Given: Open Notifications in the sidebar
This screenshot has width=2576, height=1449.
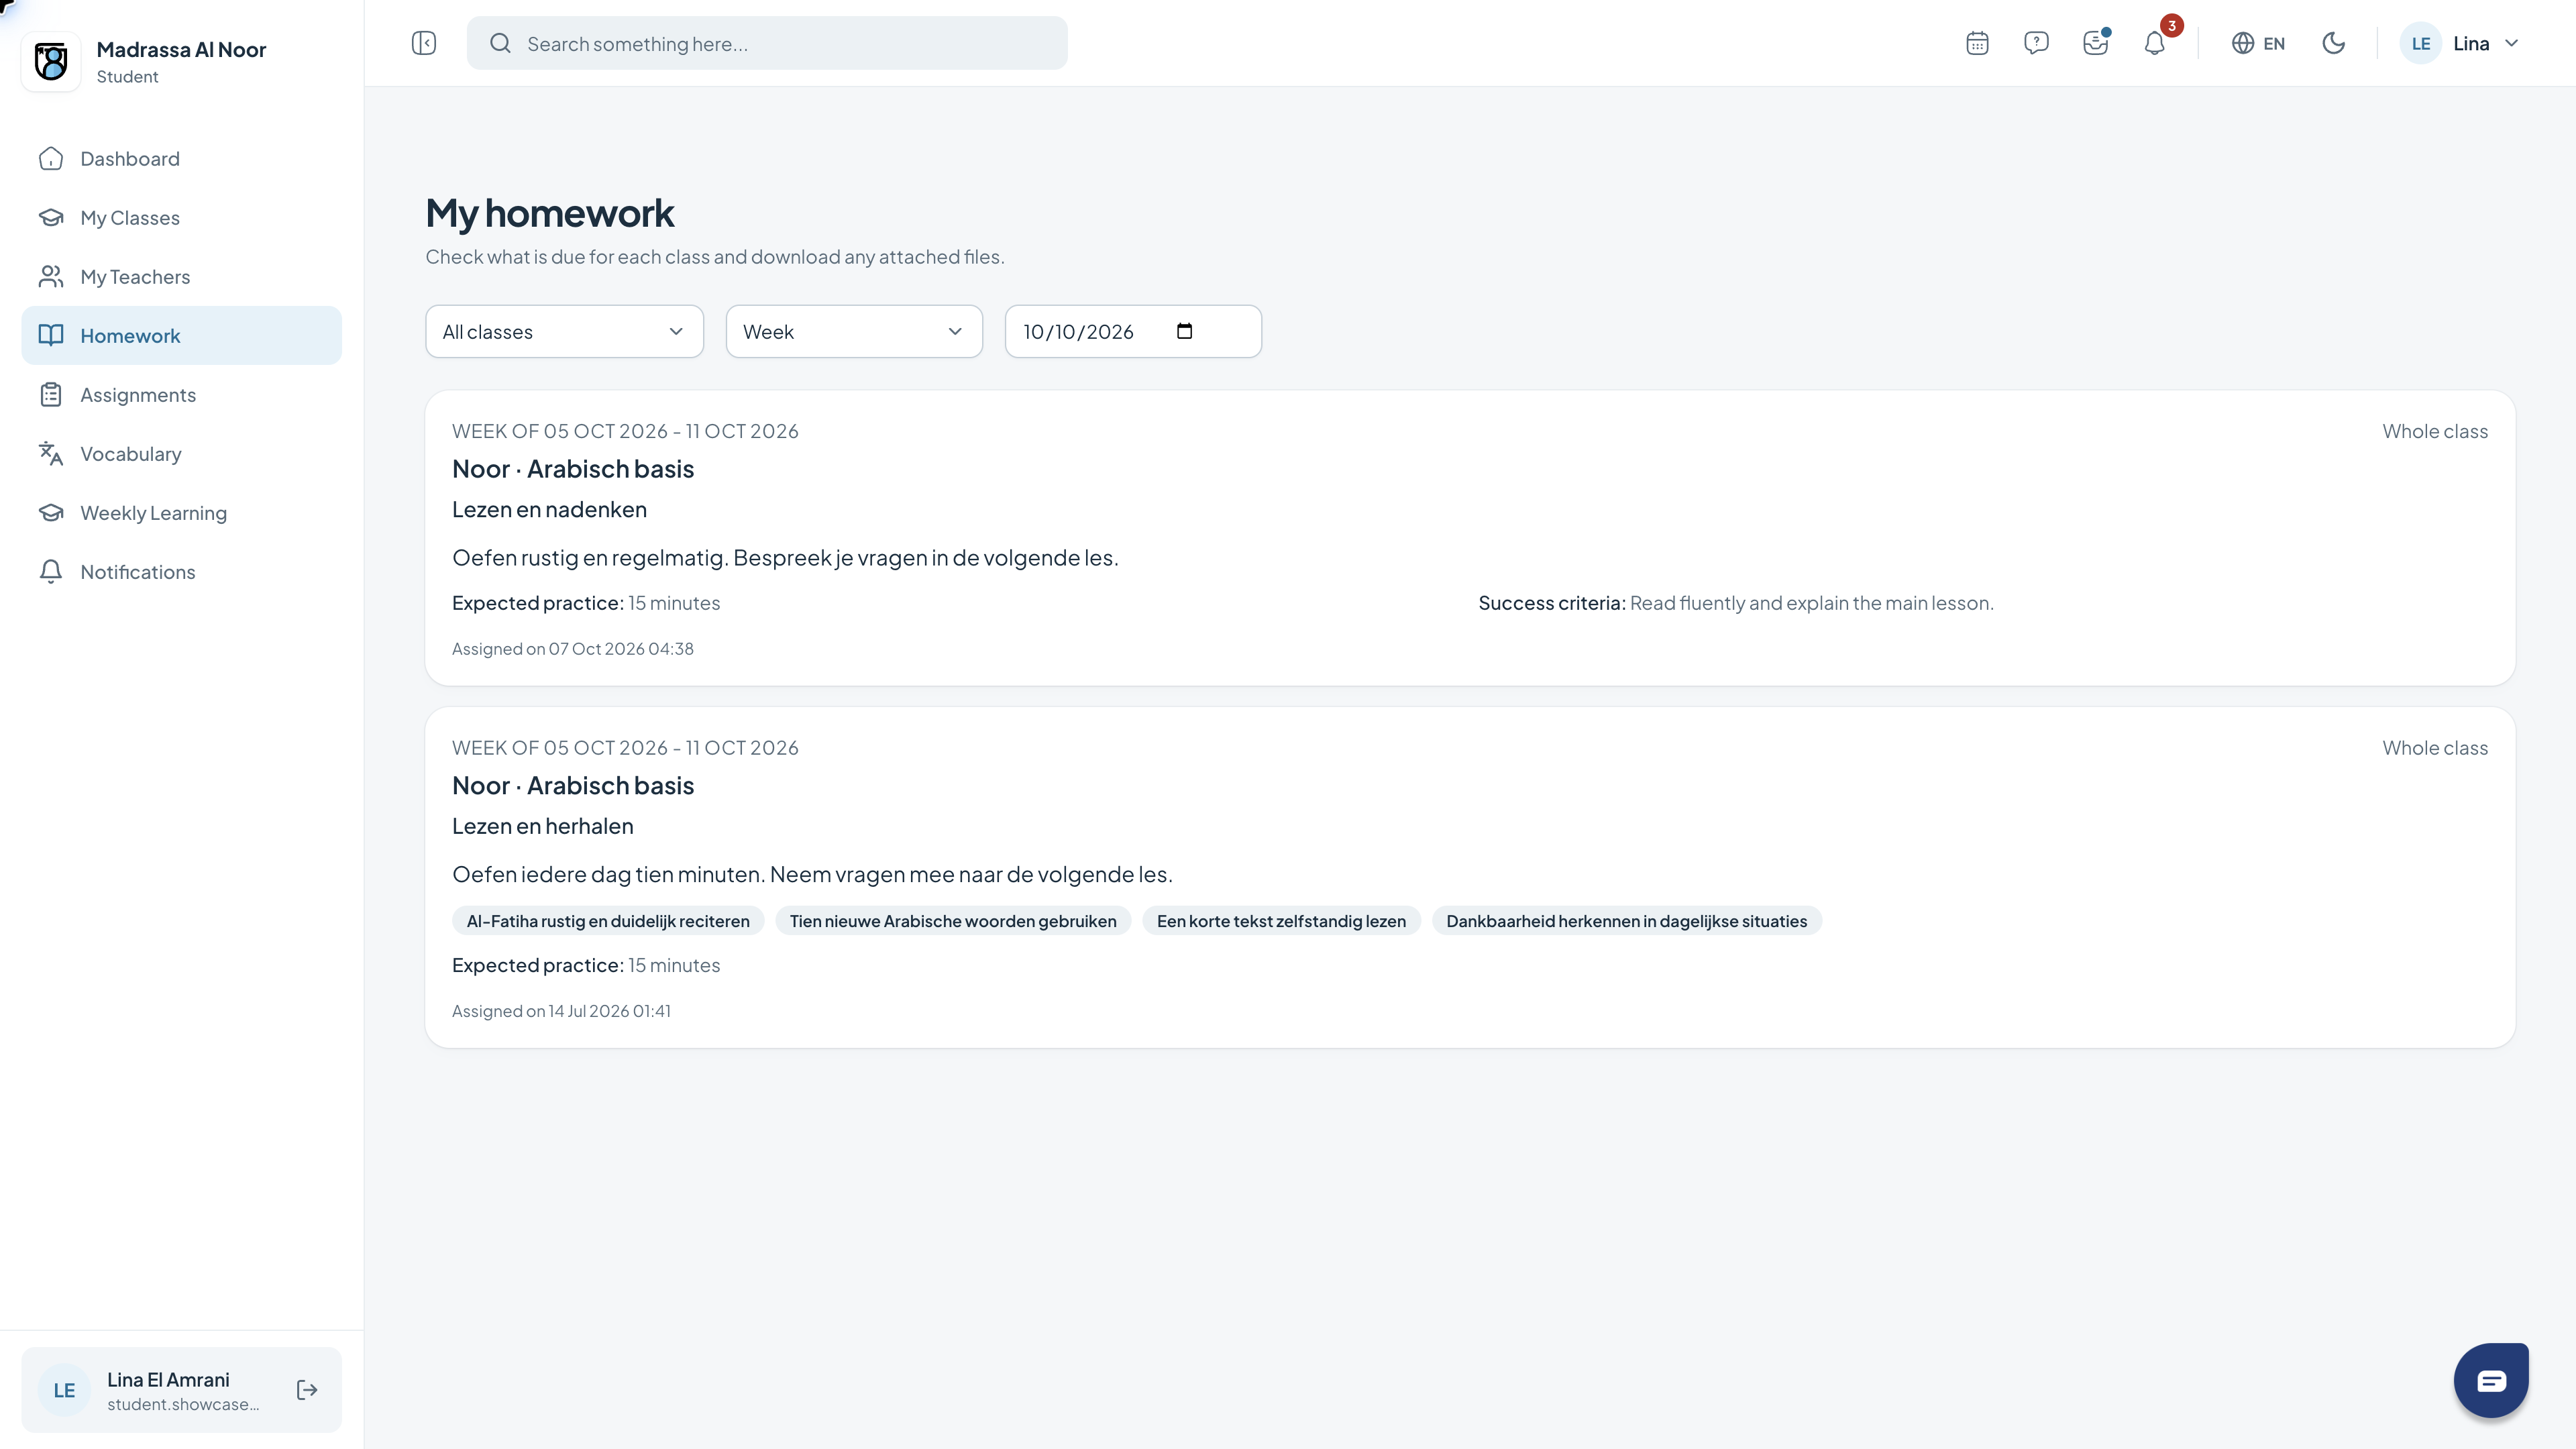Looking at the screenshot, I should click(x=181, y=572).
